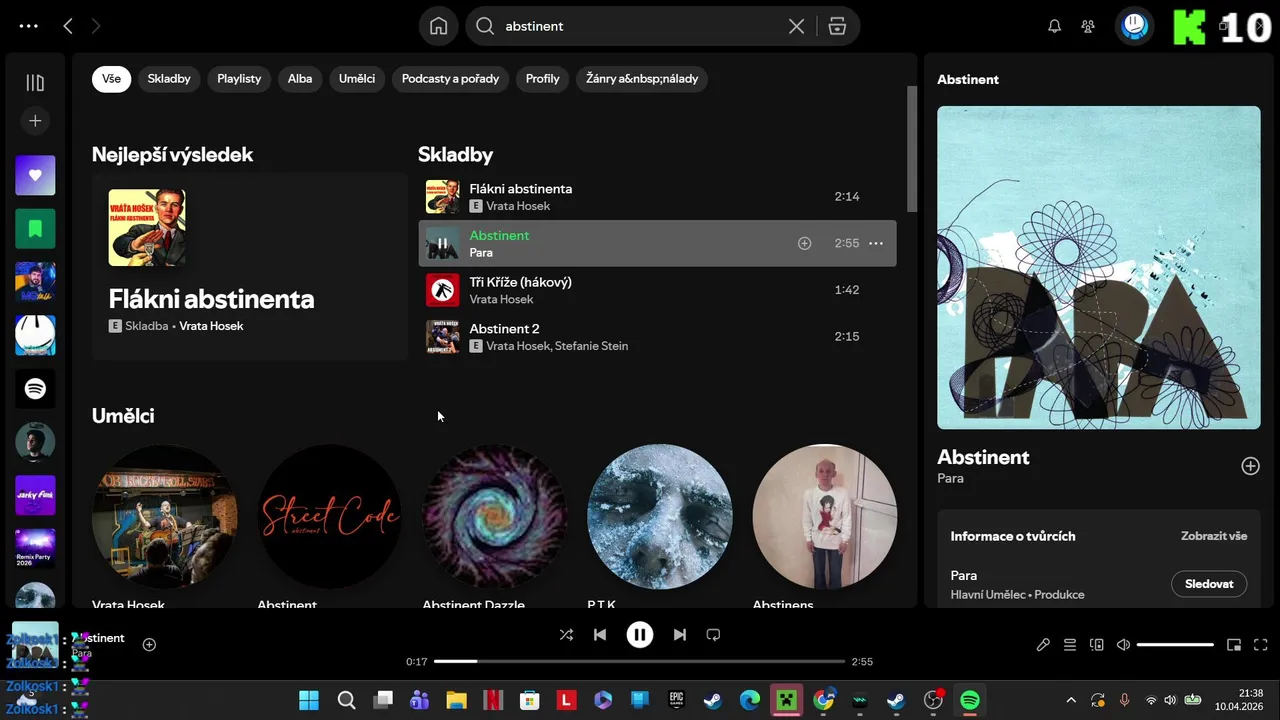Open the green bookmark Your Episodes tile
This screenshot has width=1280, height=720.
35,229
